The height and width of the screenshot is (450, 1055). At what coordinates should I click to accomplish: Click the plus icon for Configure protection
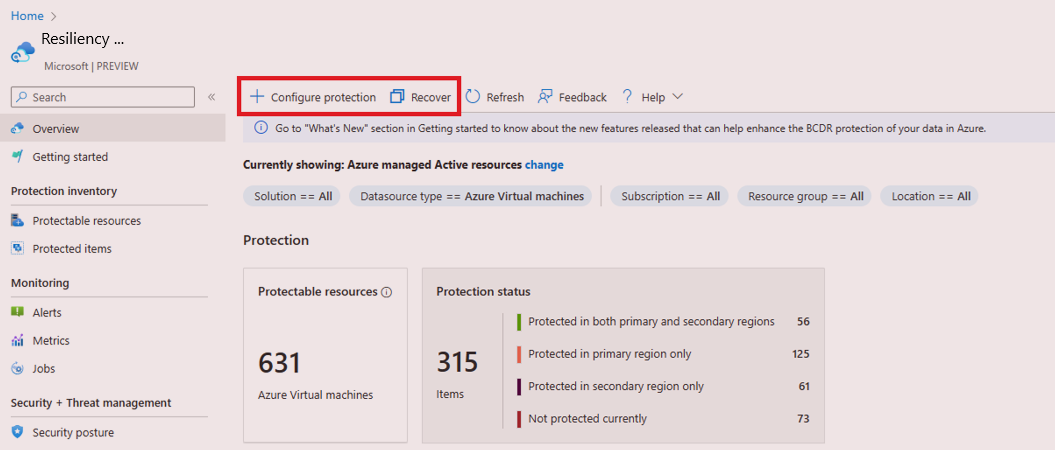click(x=257, y=97)
